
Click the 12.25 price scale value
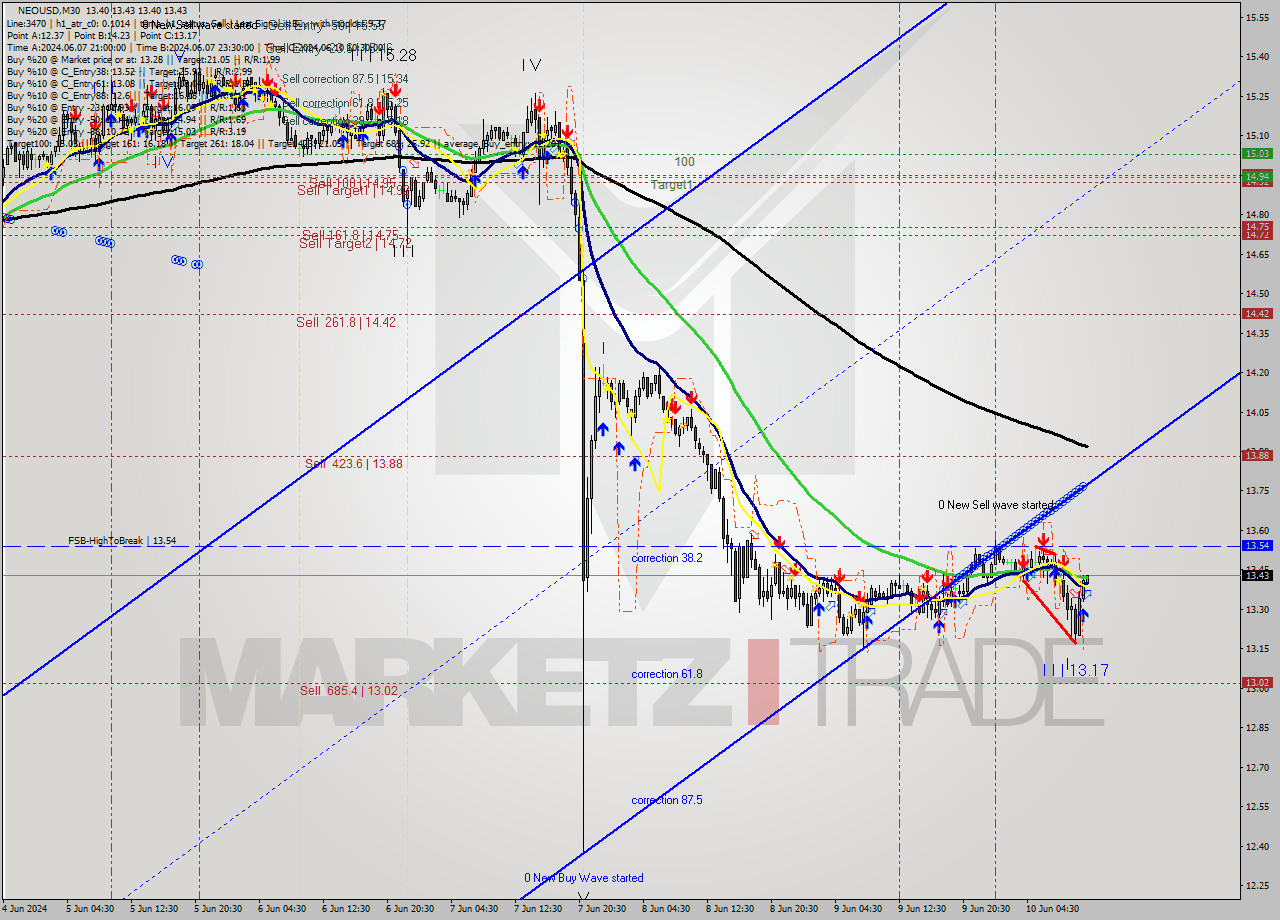[1256, 886]
